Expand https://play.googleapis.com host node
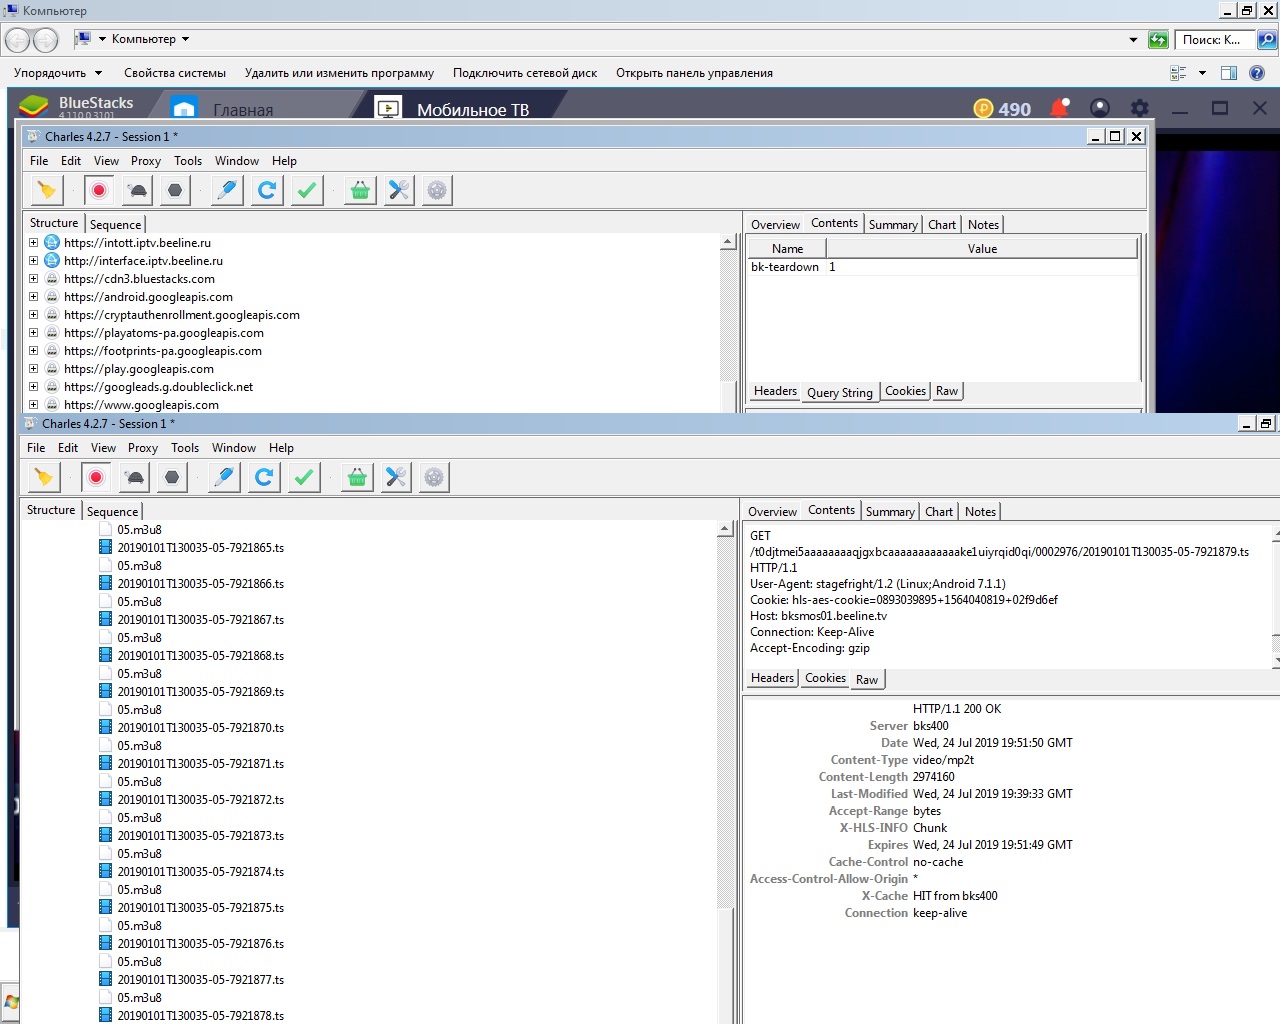 click(x=33, y=369)
